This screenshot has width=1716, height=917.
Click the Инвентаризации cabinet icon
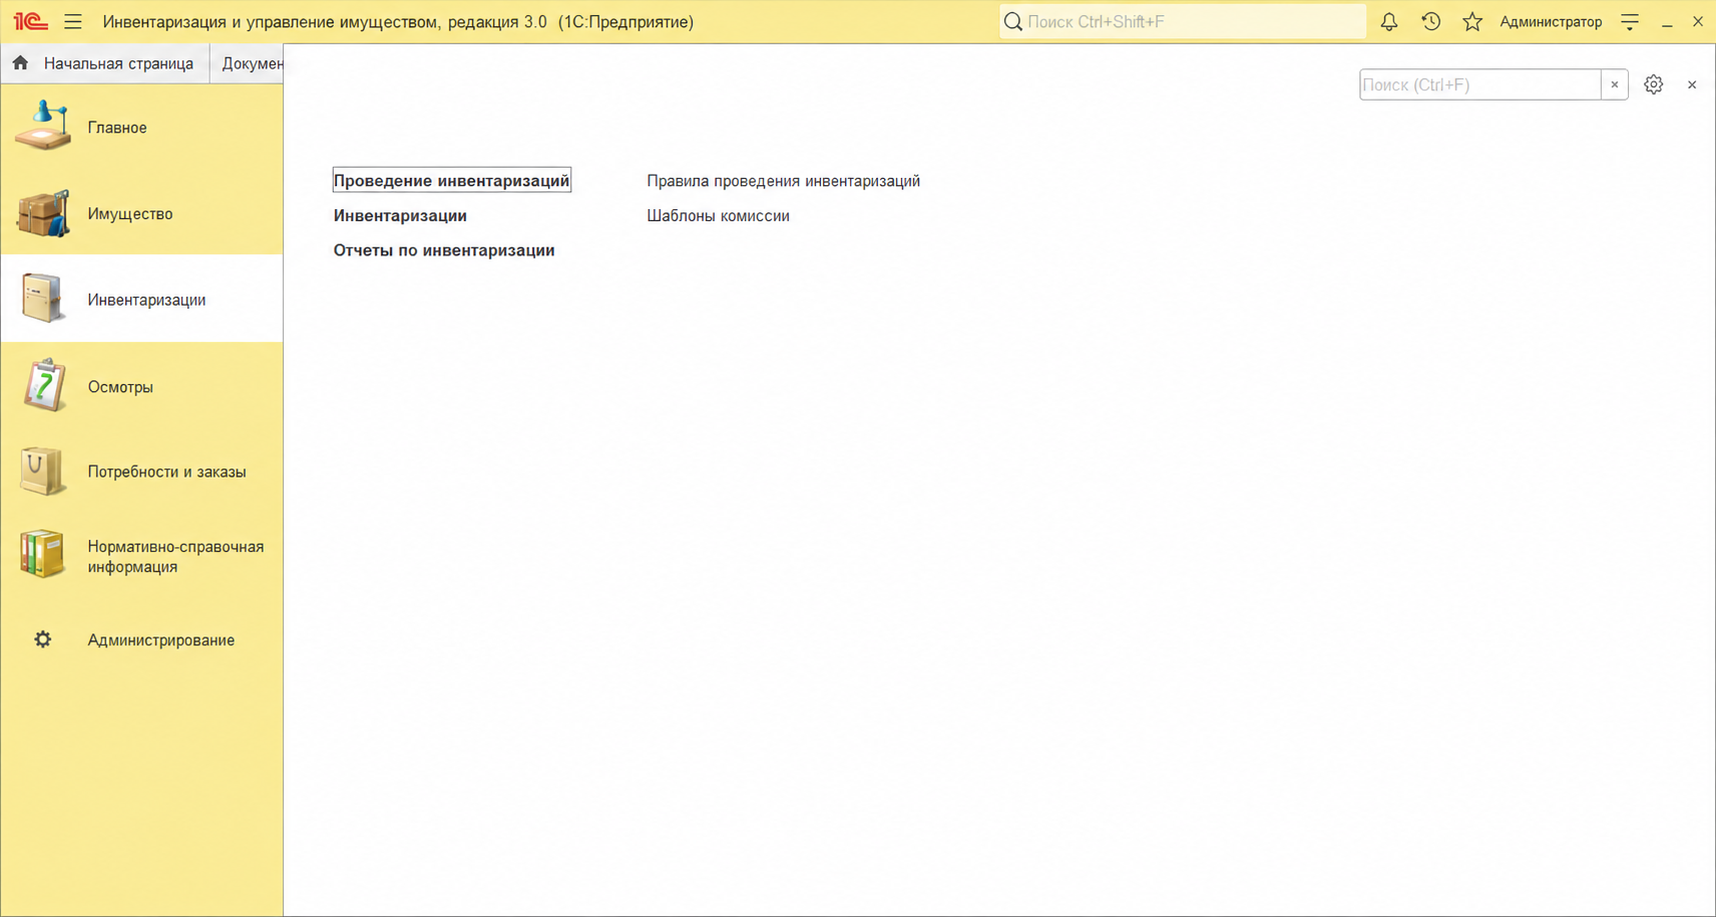(43, 298)
